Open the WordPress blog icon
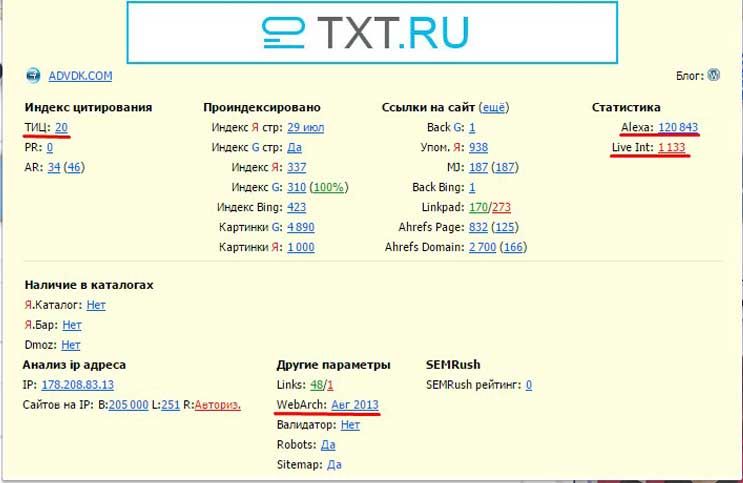Viewport: 743px width, 483px height. click(713, 75)
